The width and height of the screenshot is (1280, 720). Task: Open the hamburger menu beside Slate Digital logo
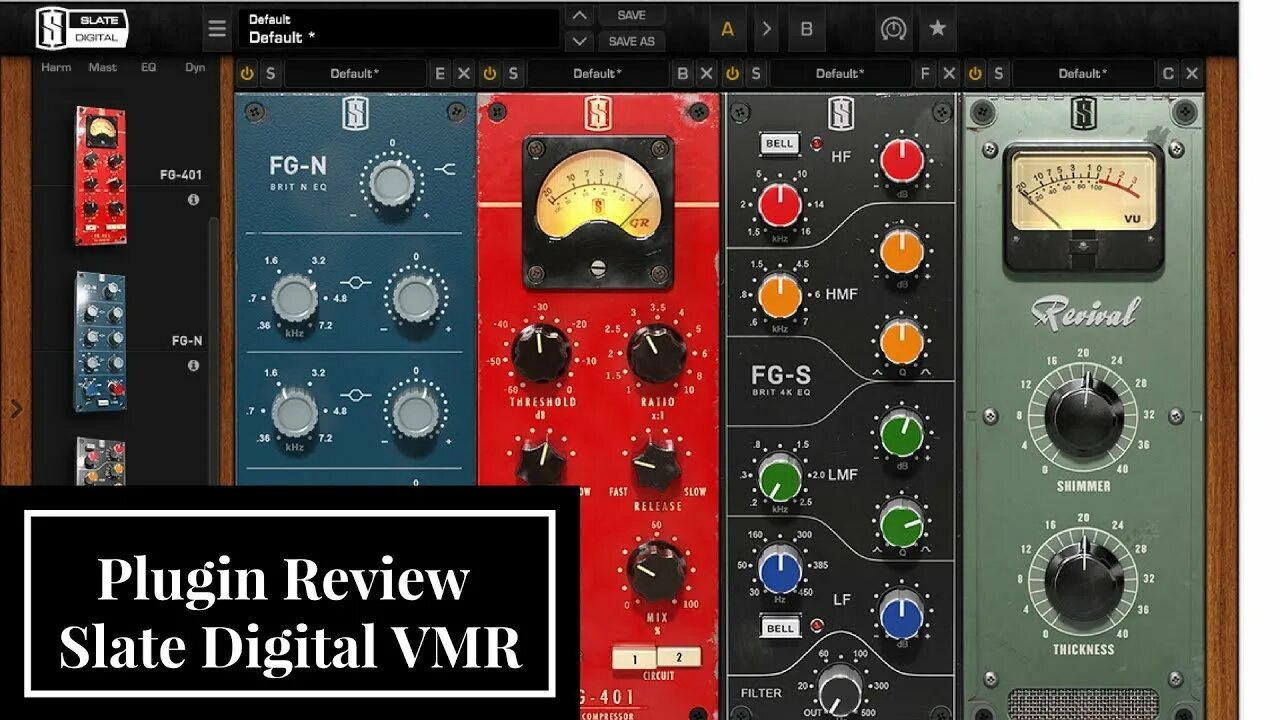pos(217,29)
